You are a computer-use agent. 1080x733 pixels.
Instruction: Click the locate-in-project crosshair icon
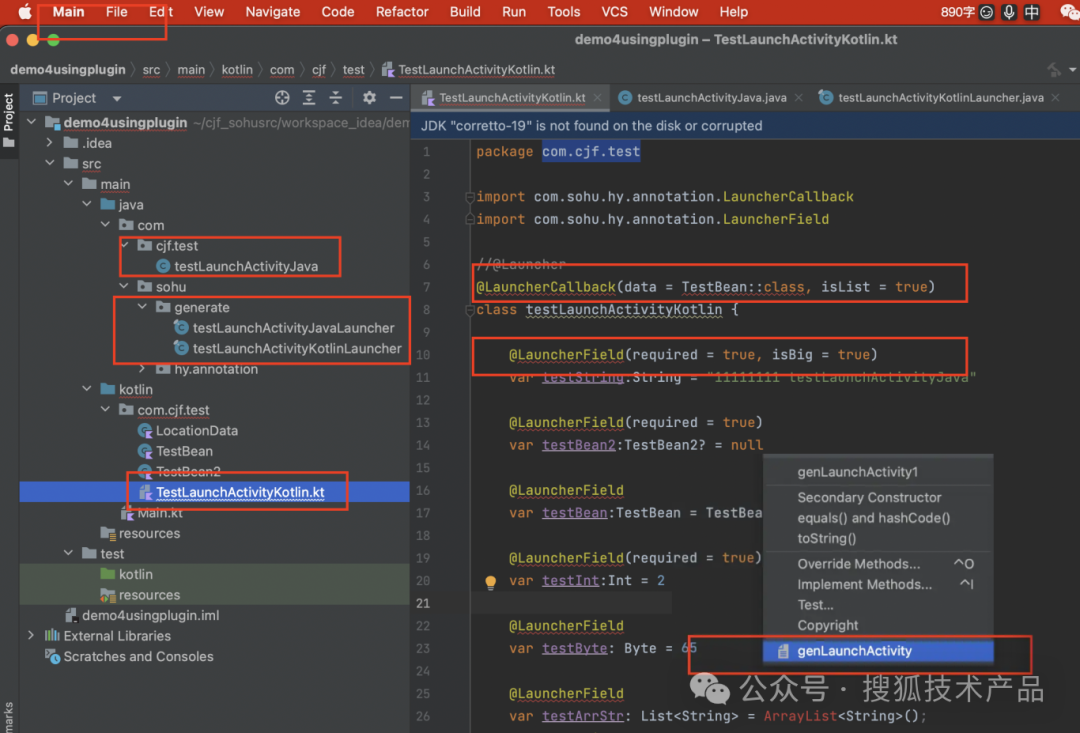point(282,98)
